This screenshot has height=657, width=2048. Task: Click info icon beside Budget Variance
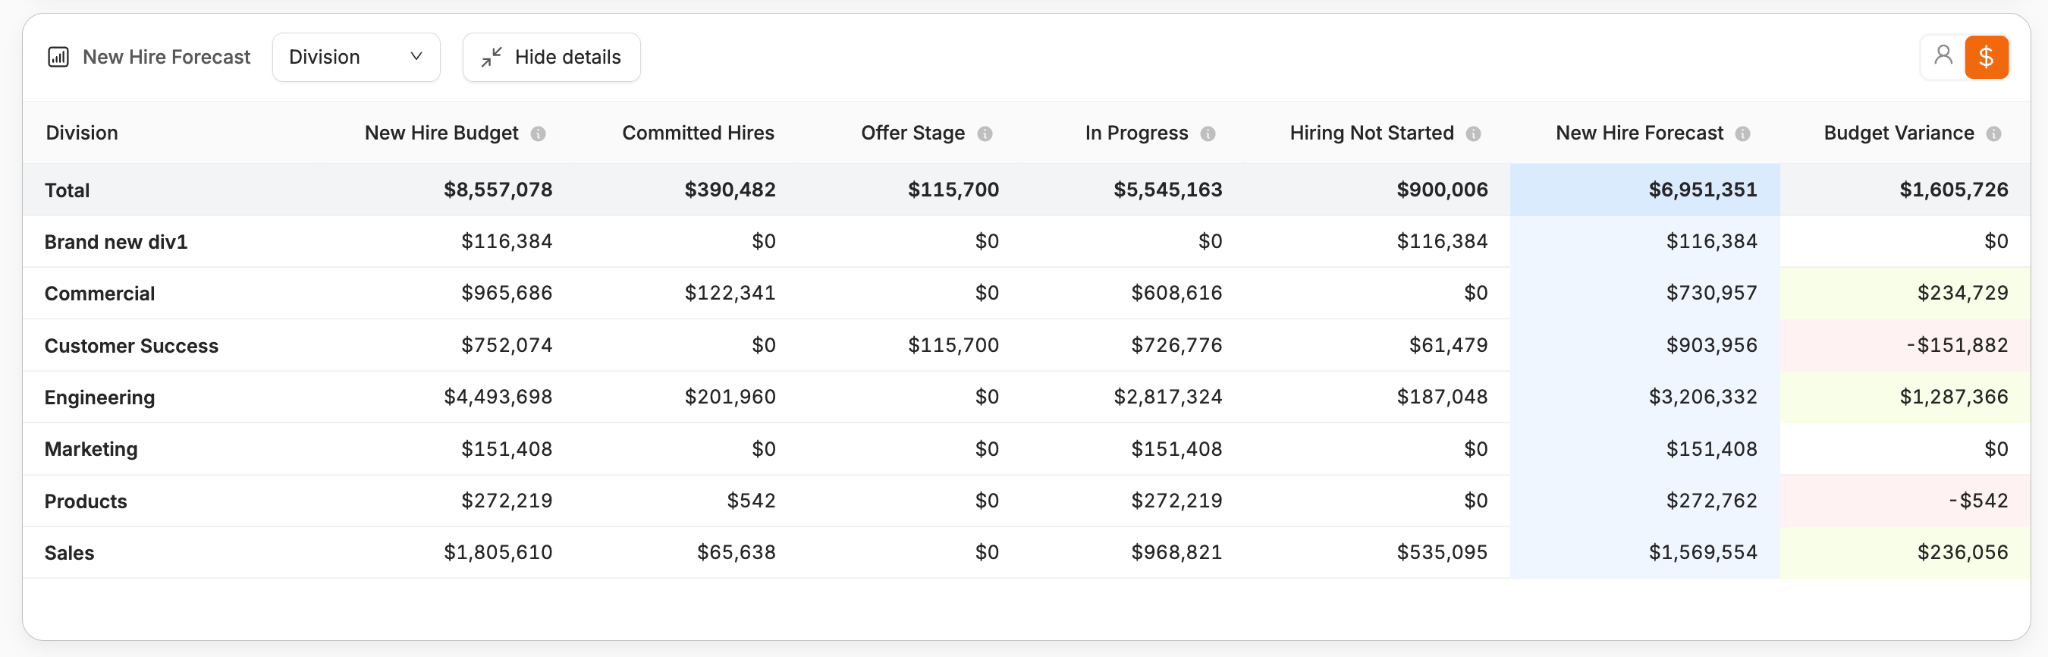[1994, 134]
